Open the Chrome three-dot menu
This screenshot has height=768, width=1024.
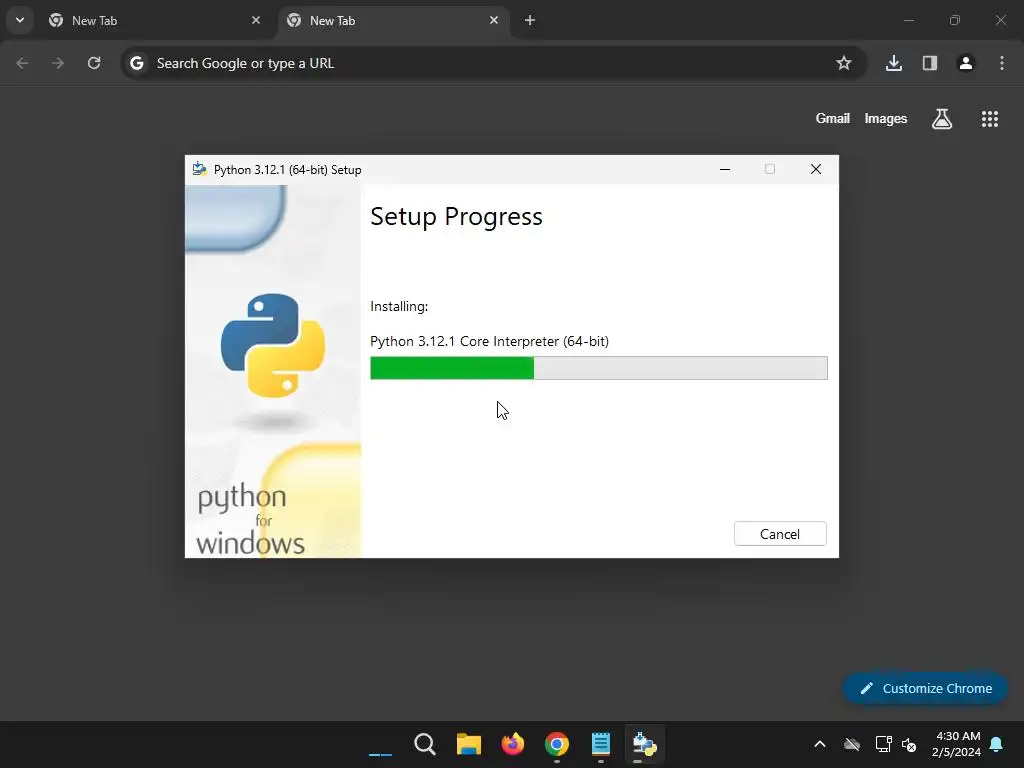[1002, 63]
